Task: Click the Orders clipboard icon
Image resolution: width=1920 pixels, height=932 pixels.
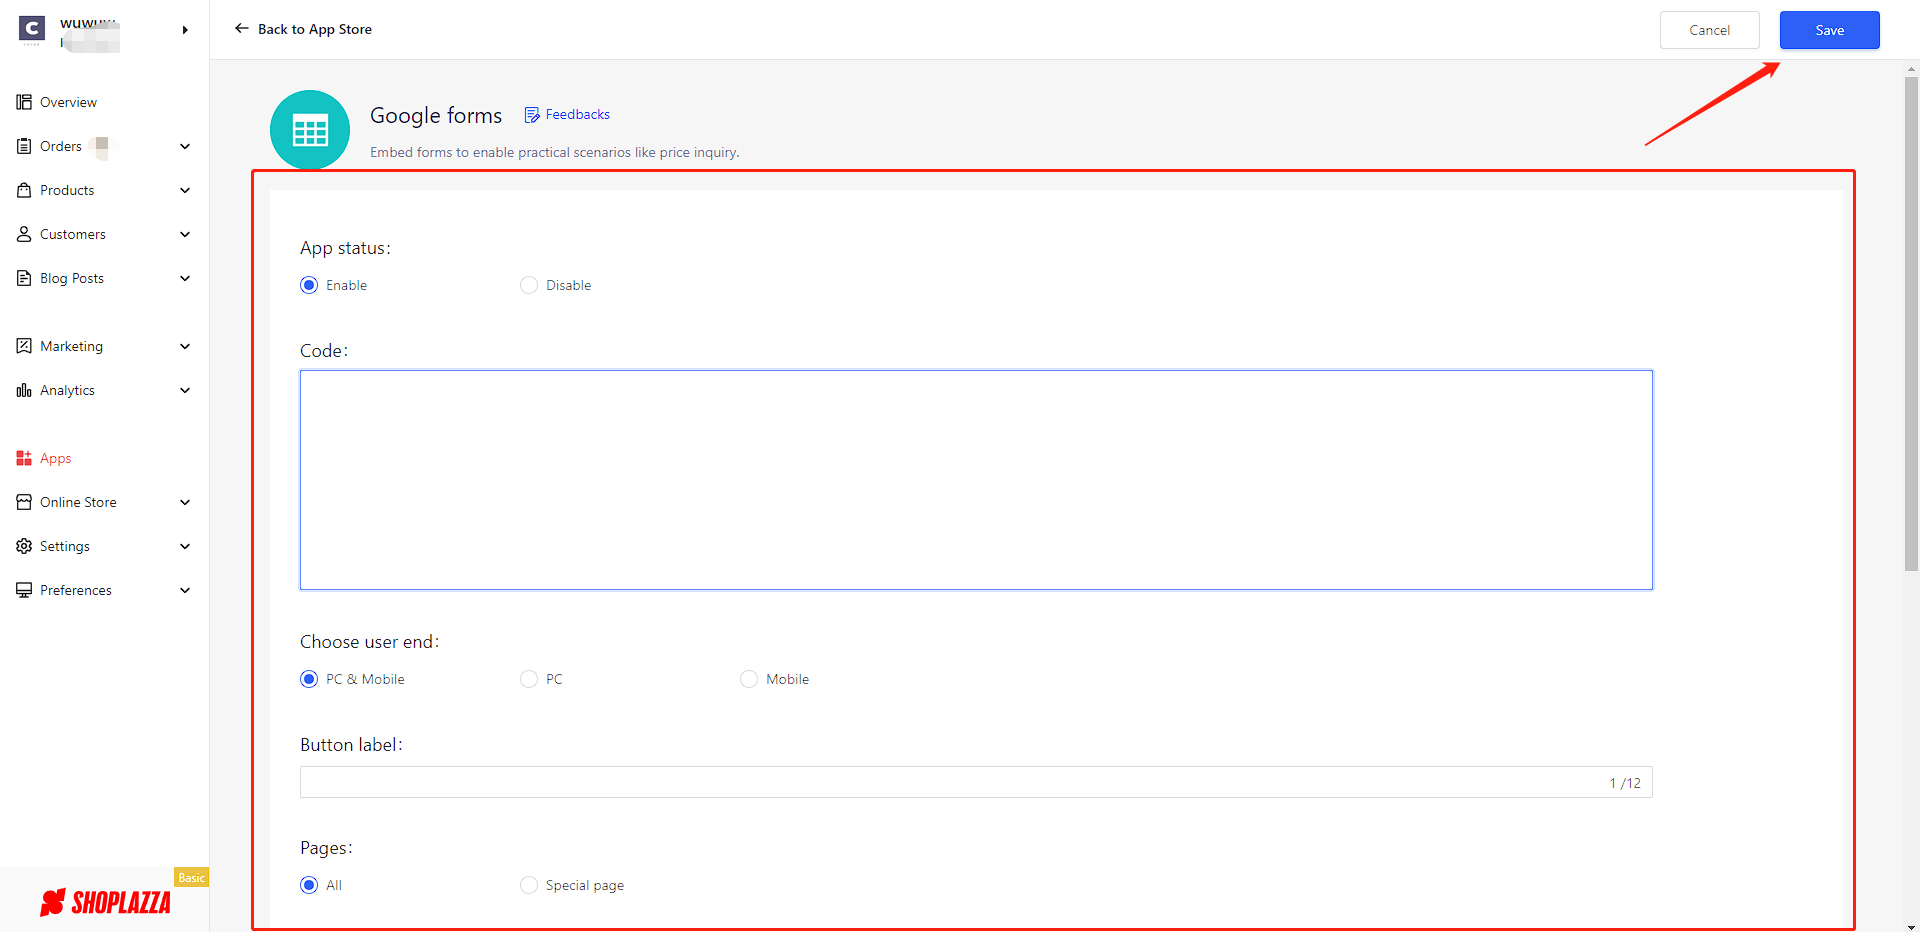Action: pyautogui.click(x=24, y=146)
